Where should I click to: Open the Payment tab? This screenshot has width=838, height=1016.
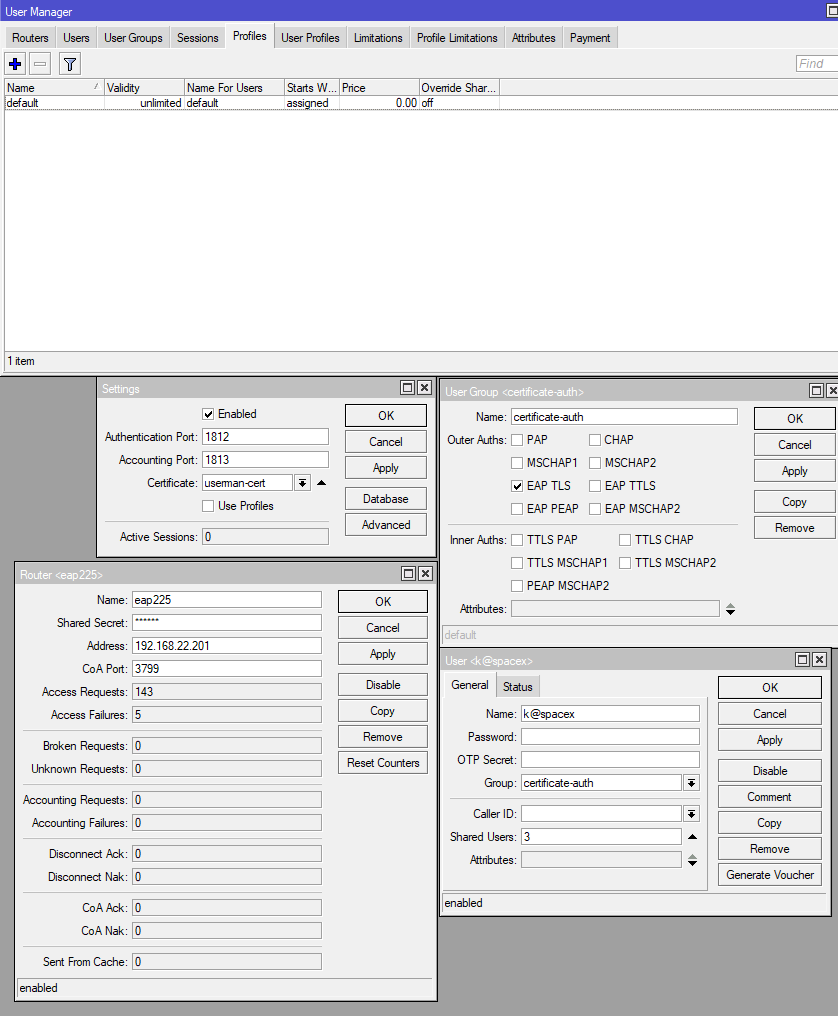[x=590, y=38]
